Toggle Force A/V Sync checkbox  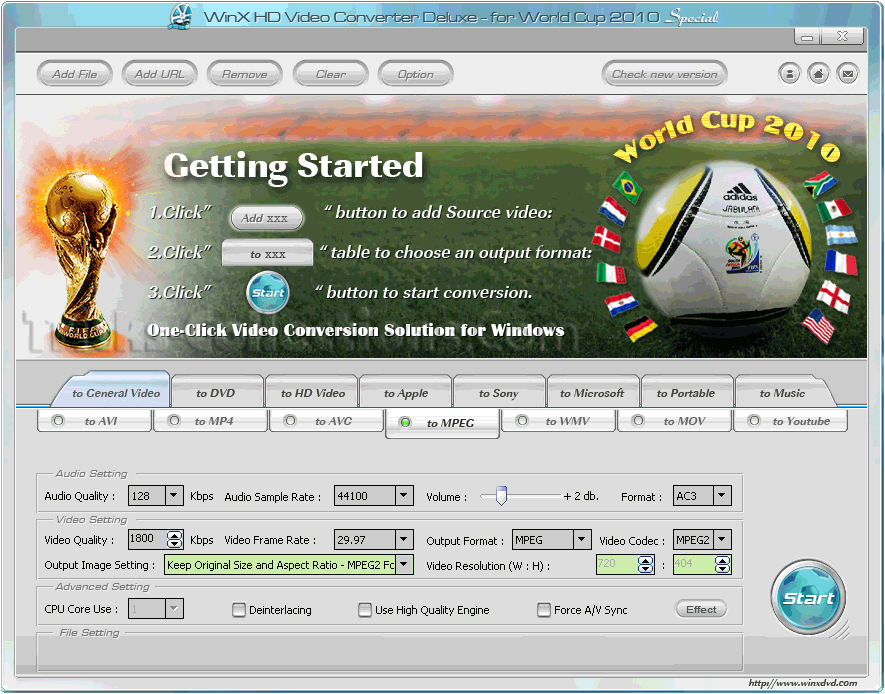(544, 609)
